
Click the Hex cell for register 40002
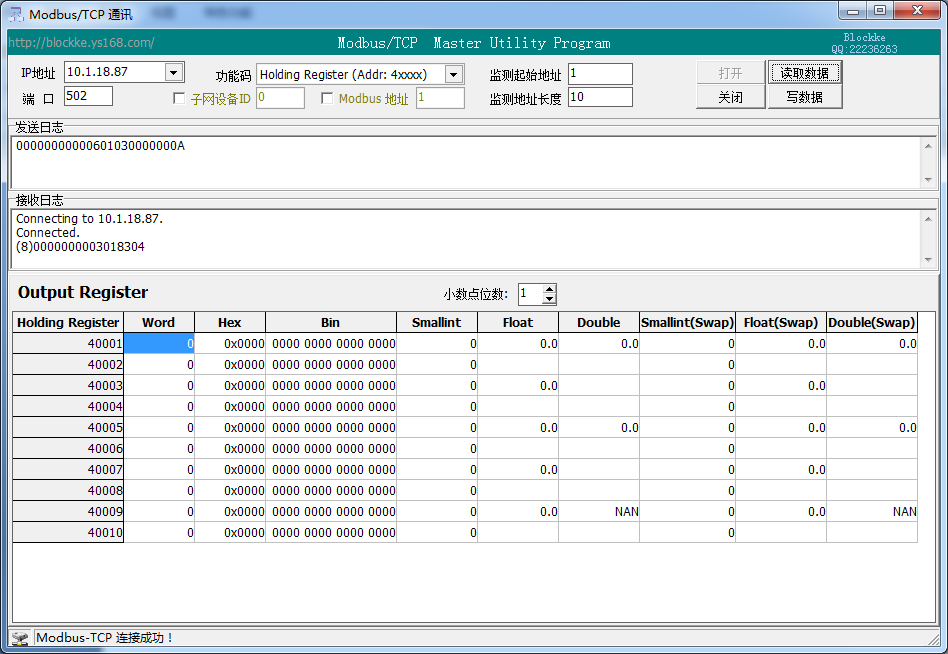[230, 364]
